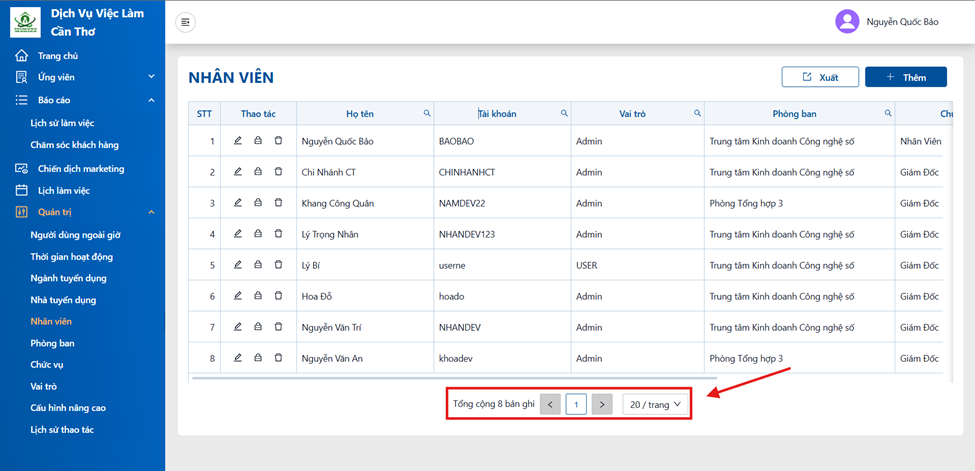Select Nhà tuyển dụng in sidebar

(63, 300)
